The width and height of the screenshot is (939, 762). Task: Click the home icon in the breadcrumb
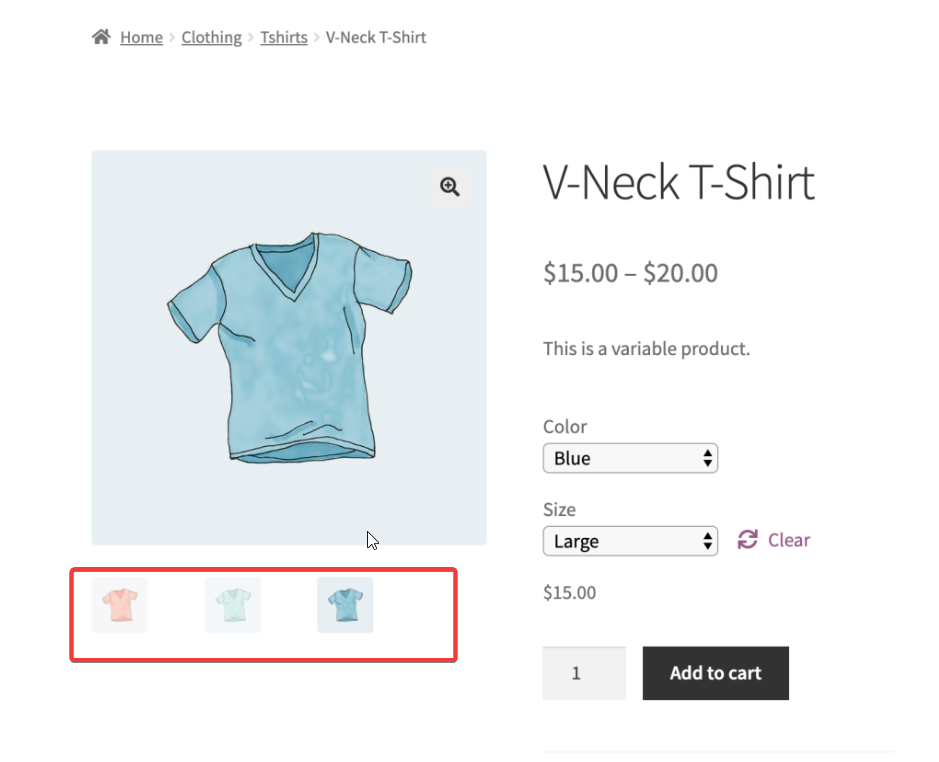pos(100,36)
